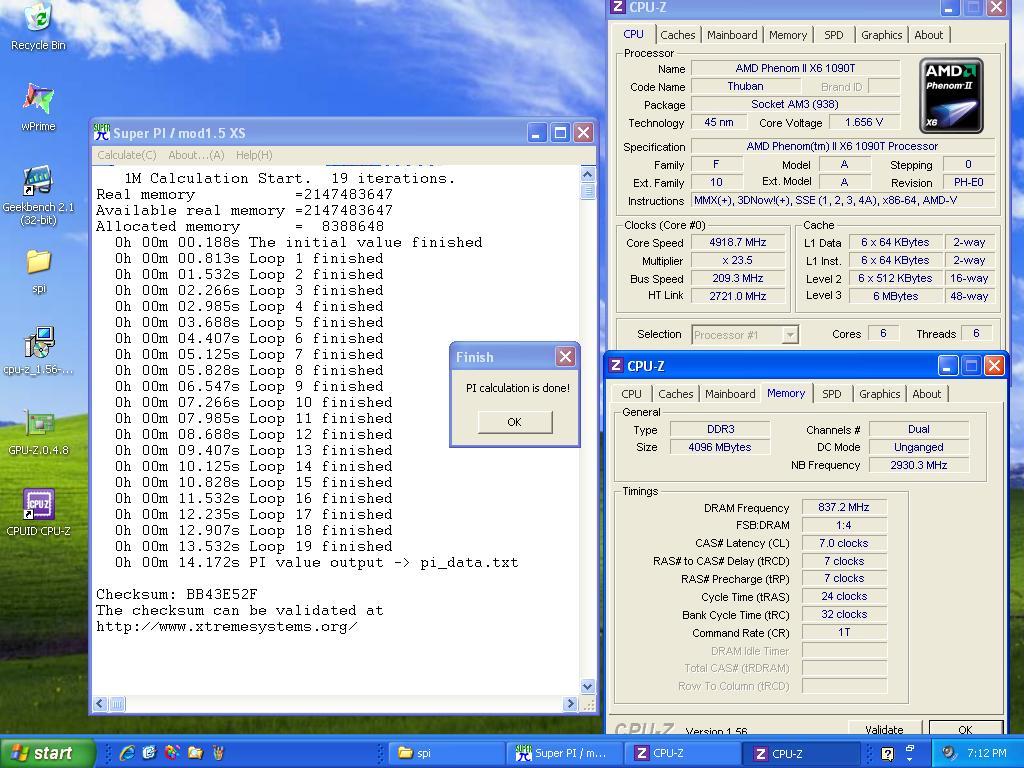Click the Command Rate value 1T
Screen dimensions: 1024x768
pyautogui.click(x=843, y=632)
